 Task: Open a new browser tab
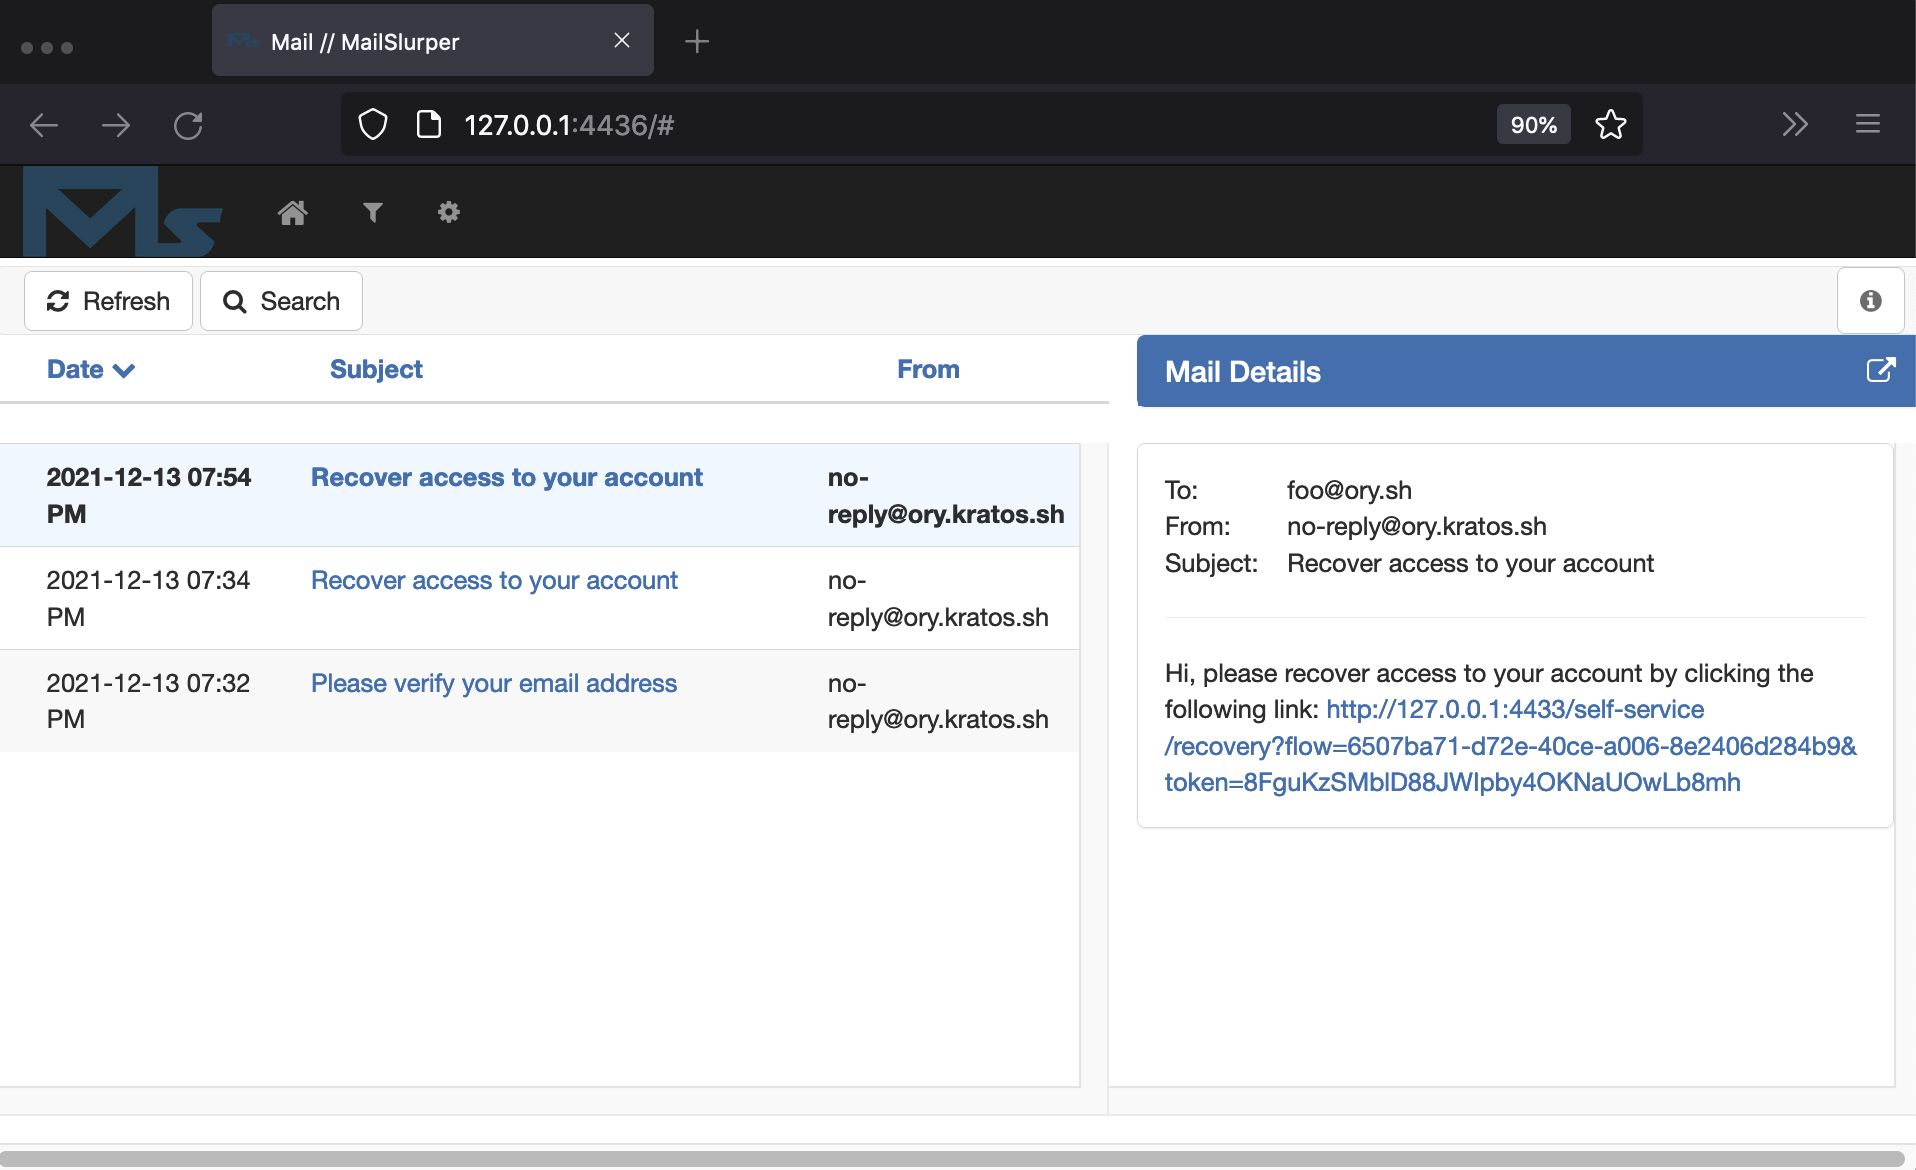pyautogui.click(x=696, y=41)
